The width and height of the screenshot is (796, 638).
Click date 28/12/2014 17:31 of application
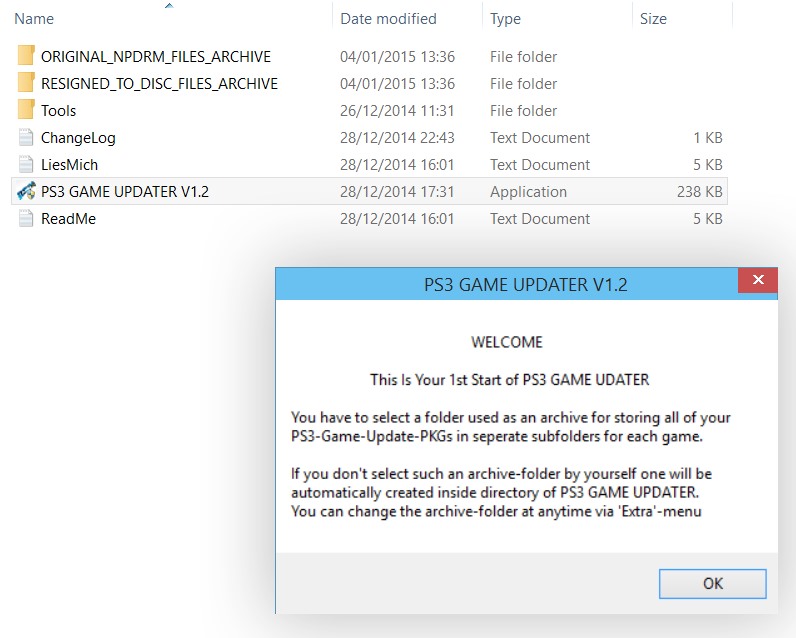click(x=397, y=191)
